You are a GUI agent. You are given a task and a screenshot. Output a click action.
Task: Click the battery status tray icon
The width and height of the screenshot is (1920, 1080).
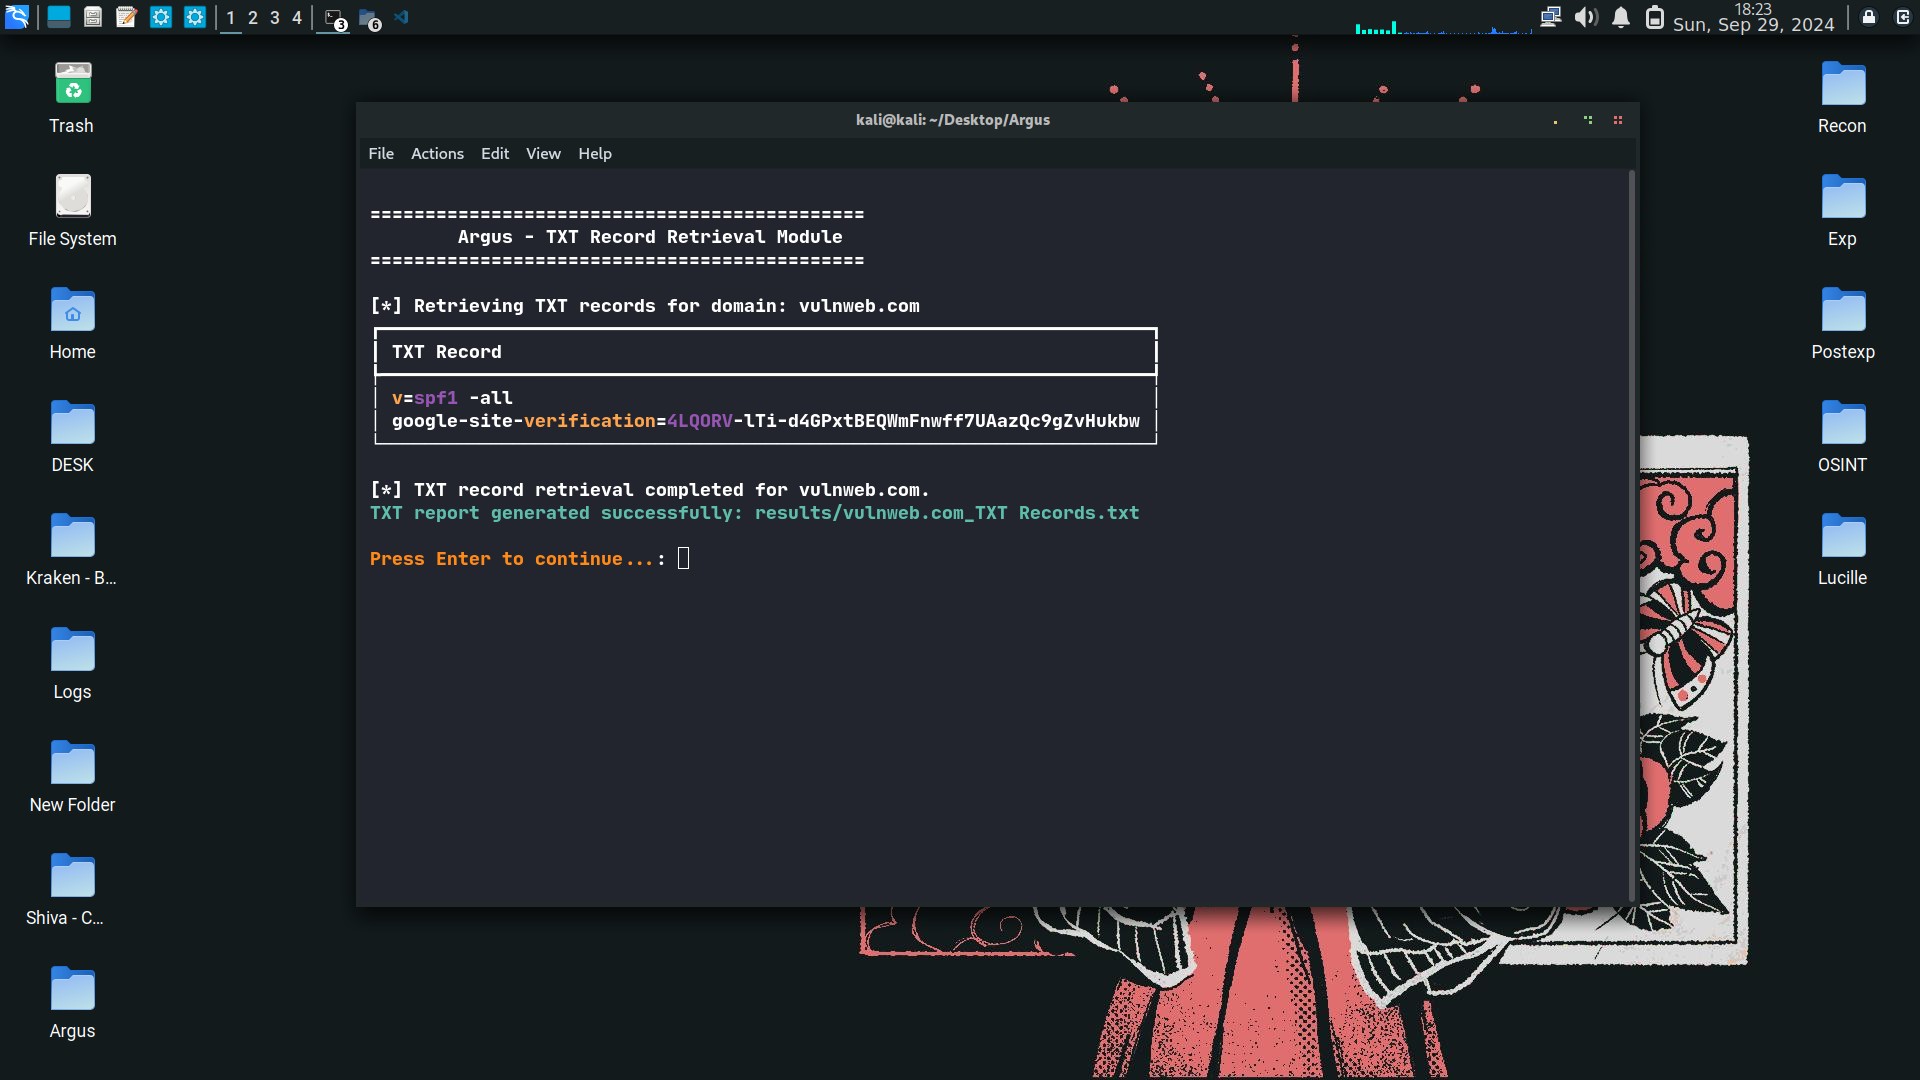click(1655, 17)
